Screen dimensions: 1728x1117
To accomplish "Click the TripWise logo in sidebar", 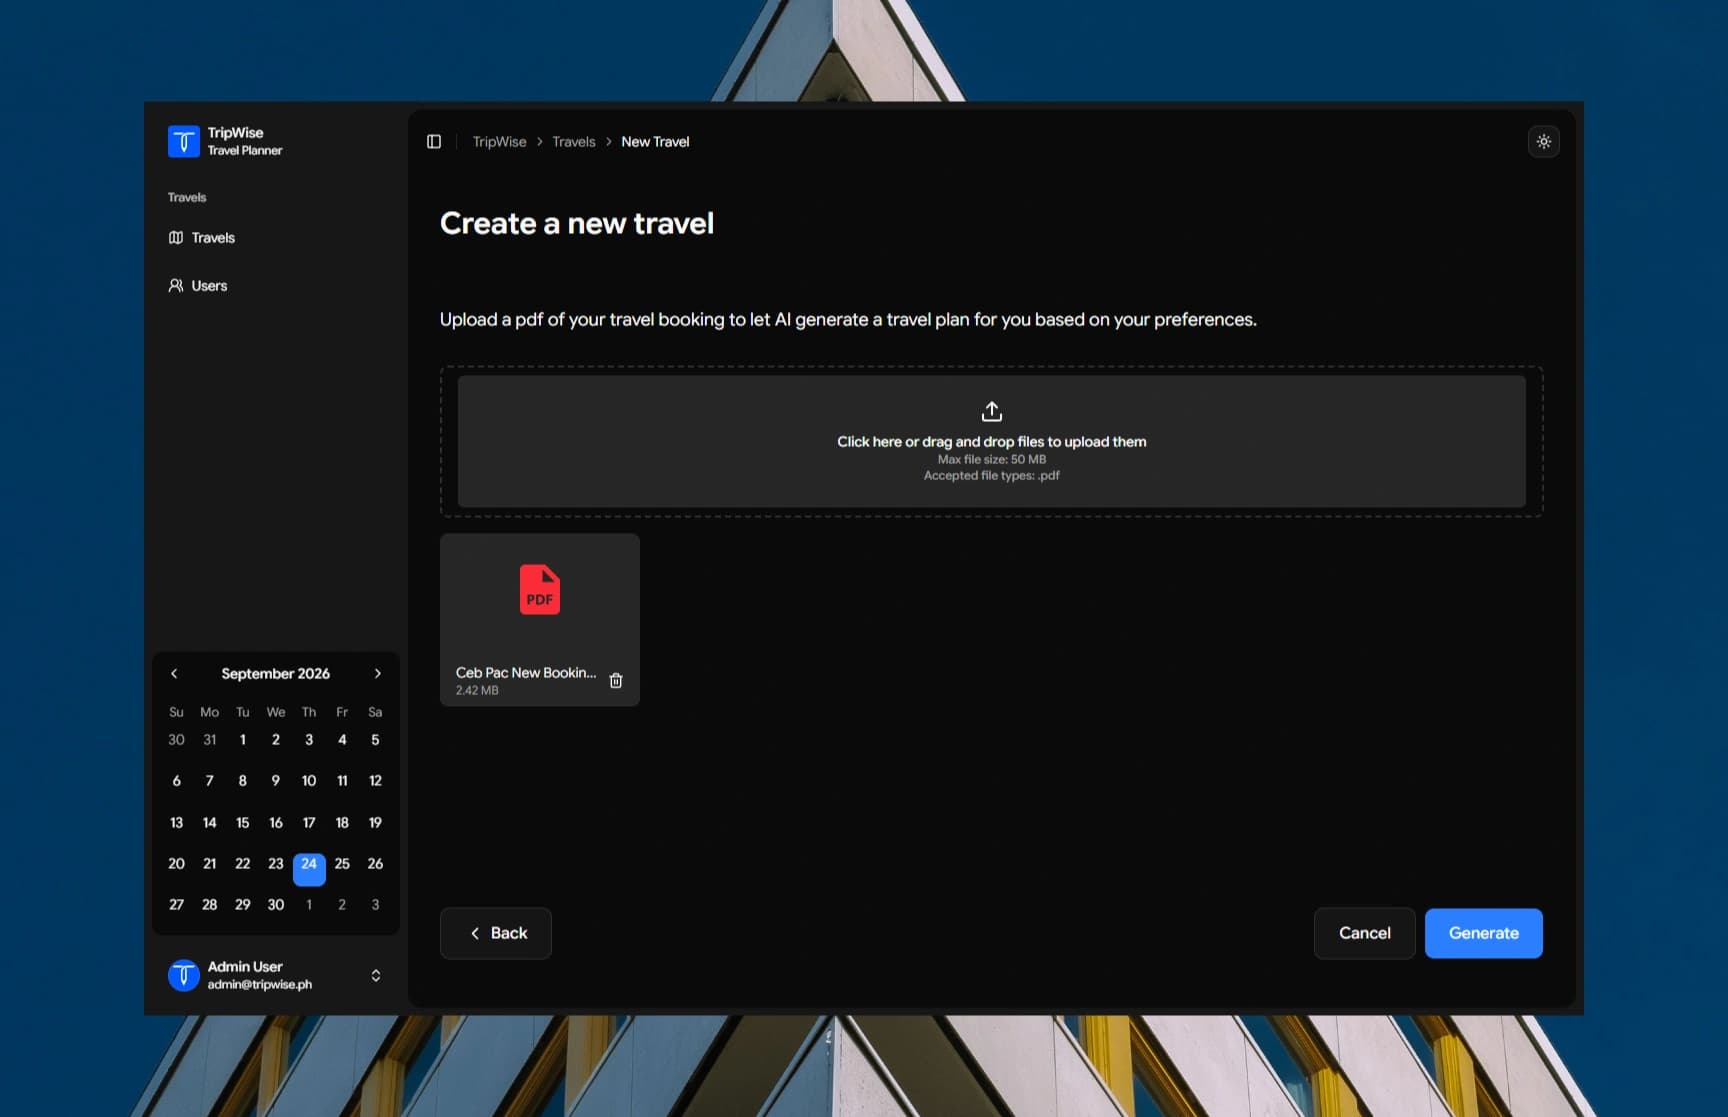I will pyautogui.click(x=184, y=141).
